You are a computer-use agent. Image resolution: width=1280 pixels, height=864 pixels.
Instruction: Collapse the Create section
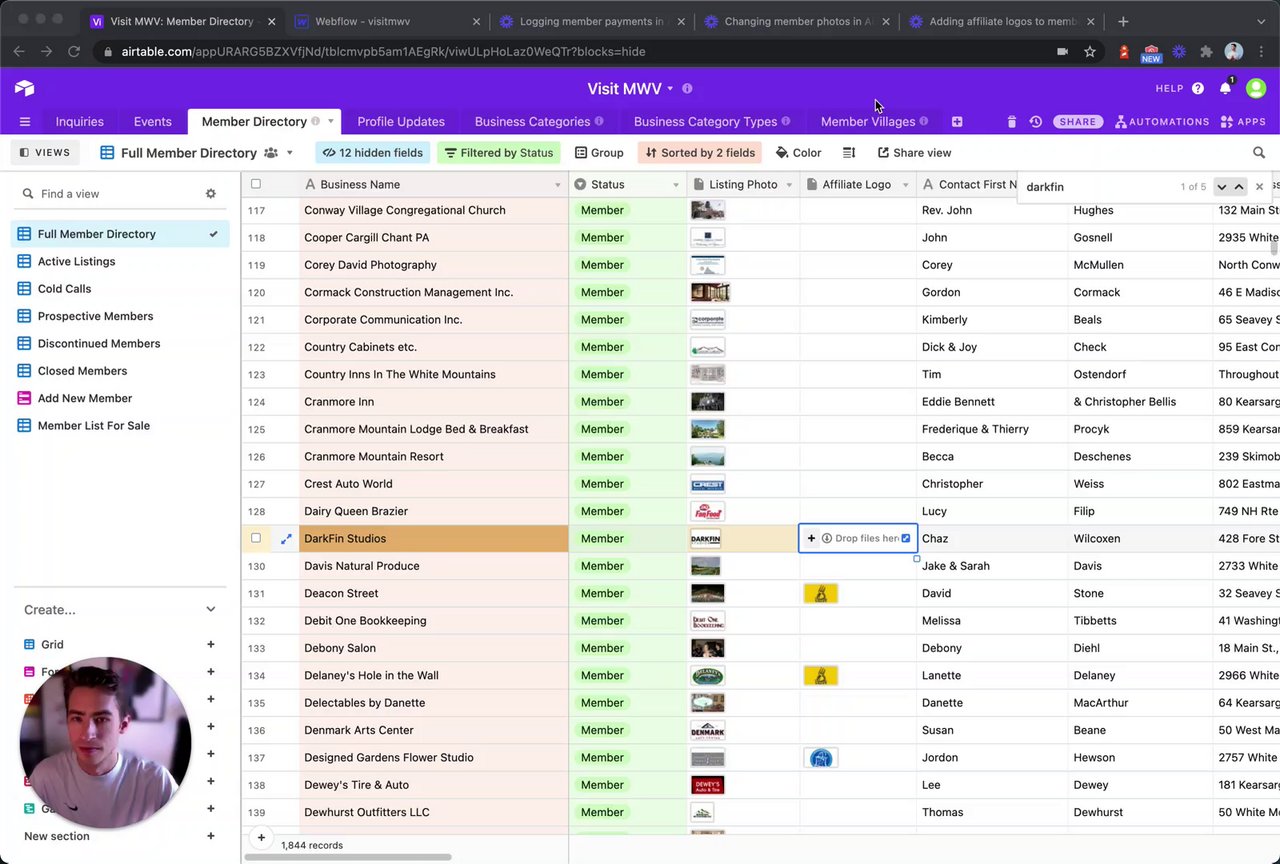tap(211, 610)
